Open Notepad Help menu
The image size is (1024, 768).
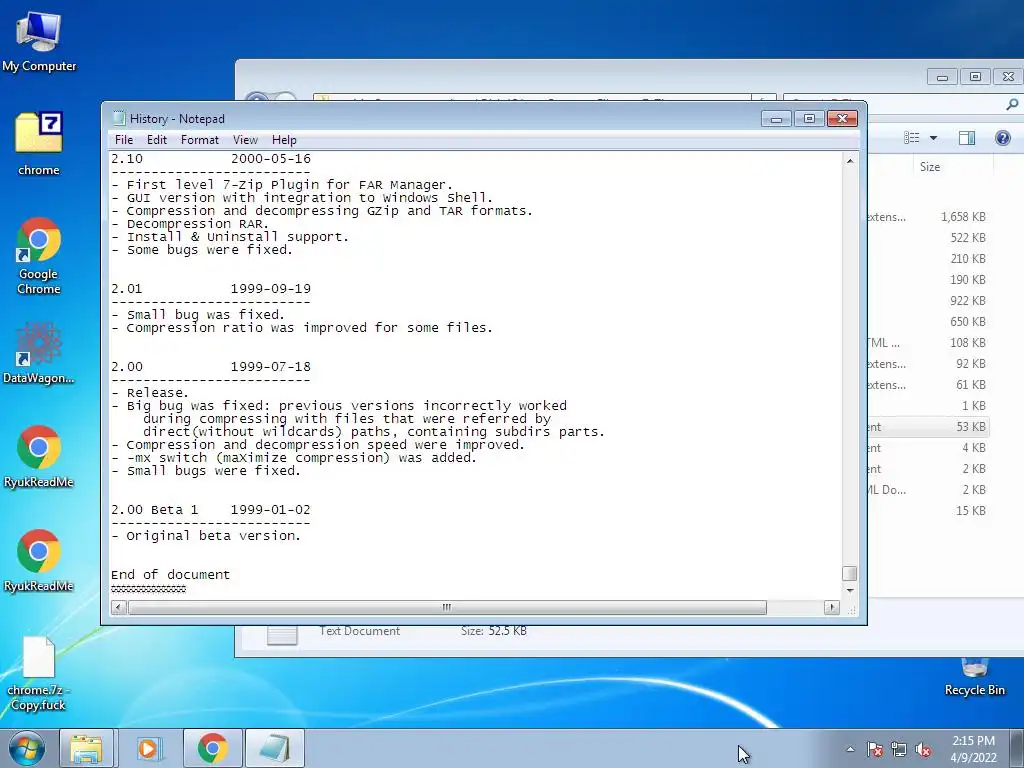(284, 140)
